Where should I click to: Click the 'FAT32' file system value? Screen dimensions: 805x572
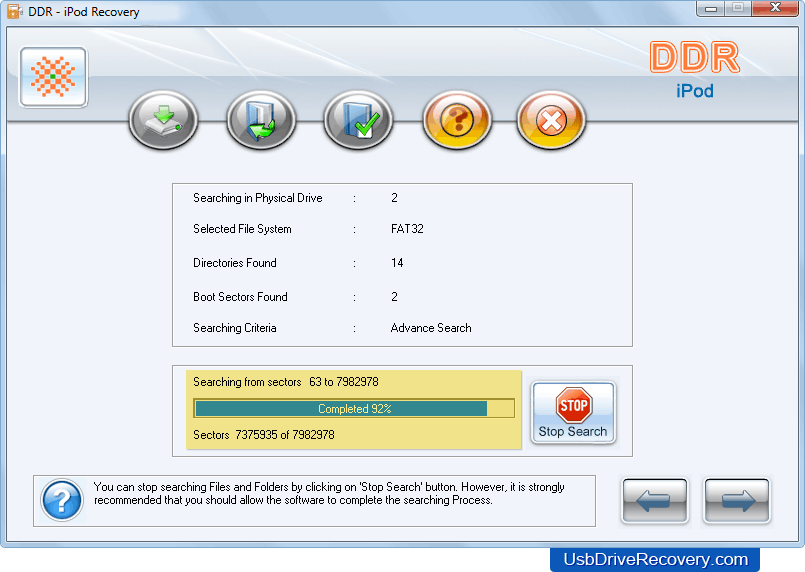pyautogui.click(x=407, y=229)
